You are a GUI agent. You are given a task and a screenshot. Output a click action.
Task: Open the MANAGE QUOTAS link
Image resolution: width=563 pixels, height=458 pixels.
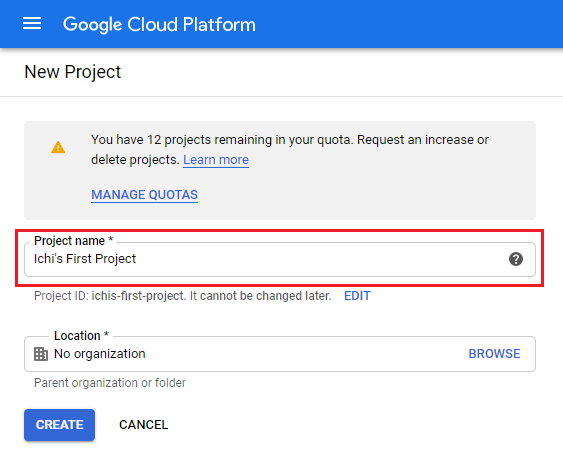pos(144,195)
